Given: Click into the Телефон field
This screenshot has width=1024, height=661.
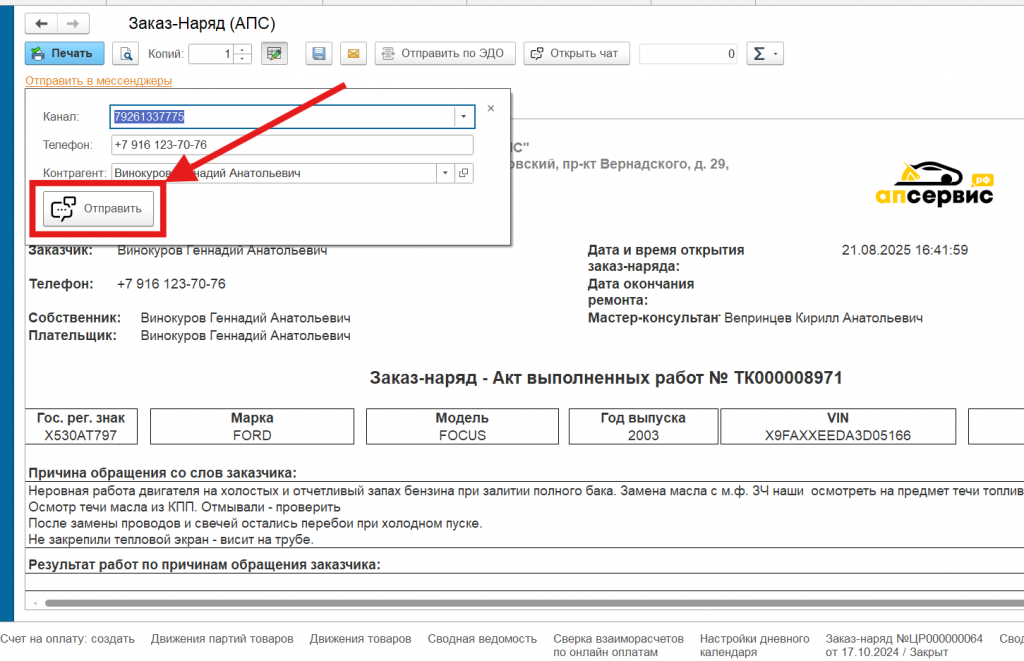Looking at the screenshot, I should tap(292, 145).
